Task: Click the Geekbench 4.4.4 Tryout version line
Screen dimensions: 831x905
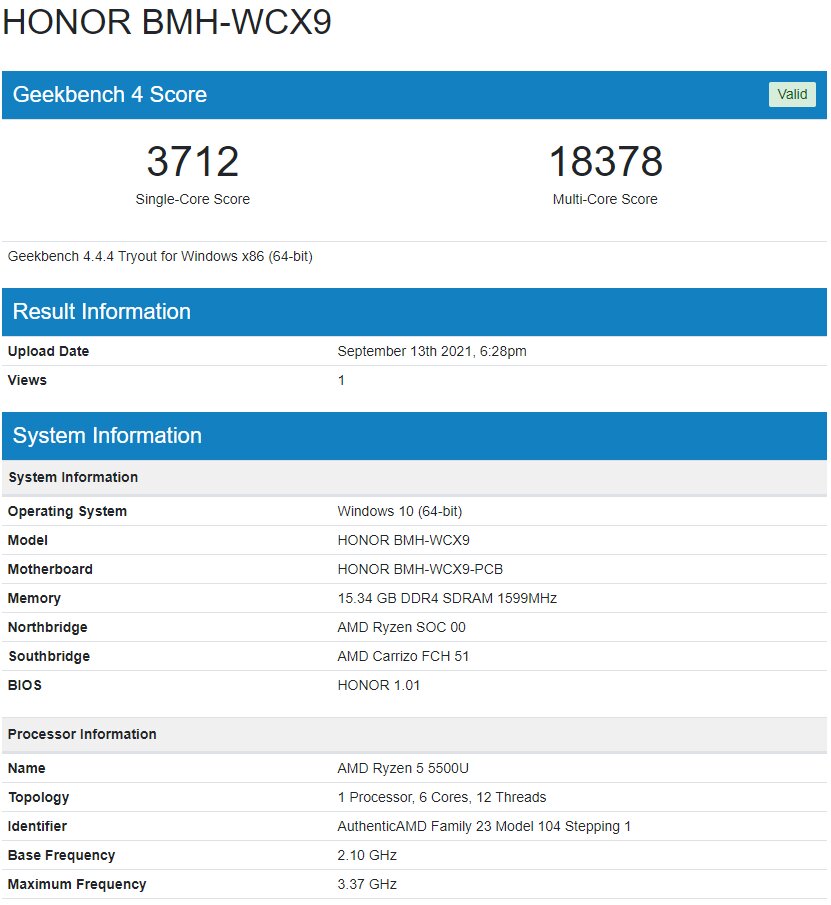Action: 160,256
